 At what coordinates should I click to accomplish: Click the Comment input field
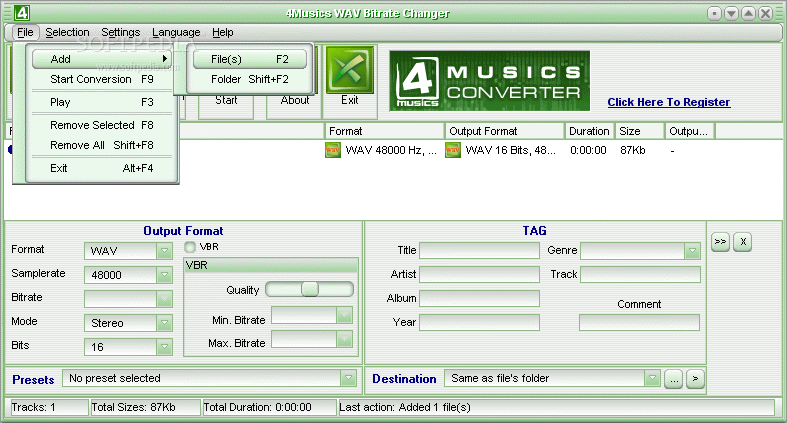[639, 323]
